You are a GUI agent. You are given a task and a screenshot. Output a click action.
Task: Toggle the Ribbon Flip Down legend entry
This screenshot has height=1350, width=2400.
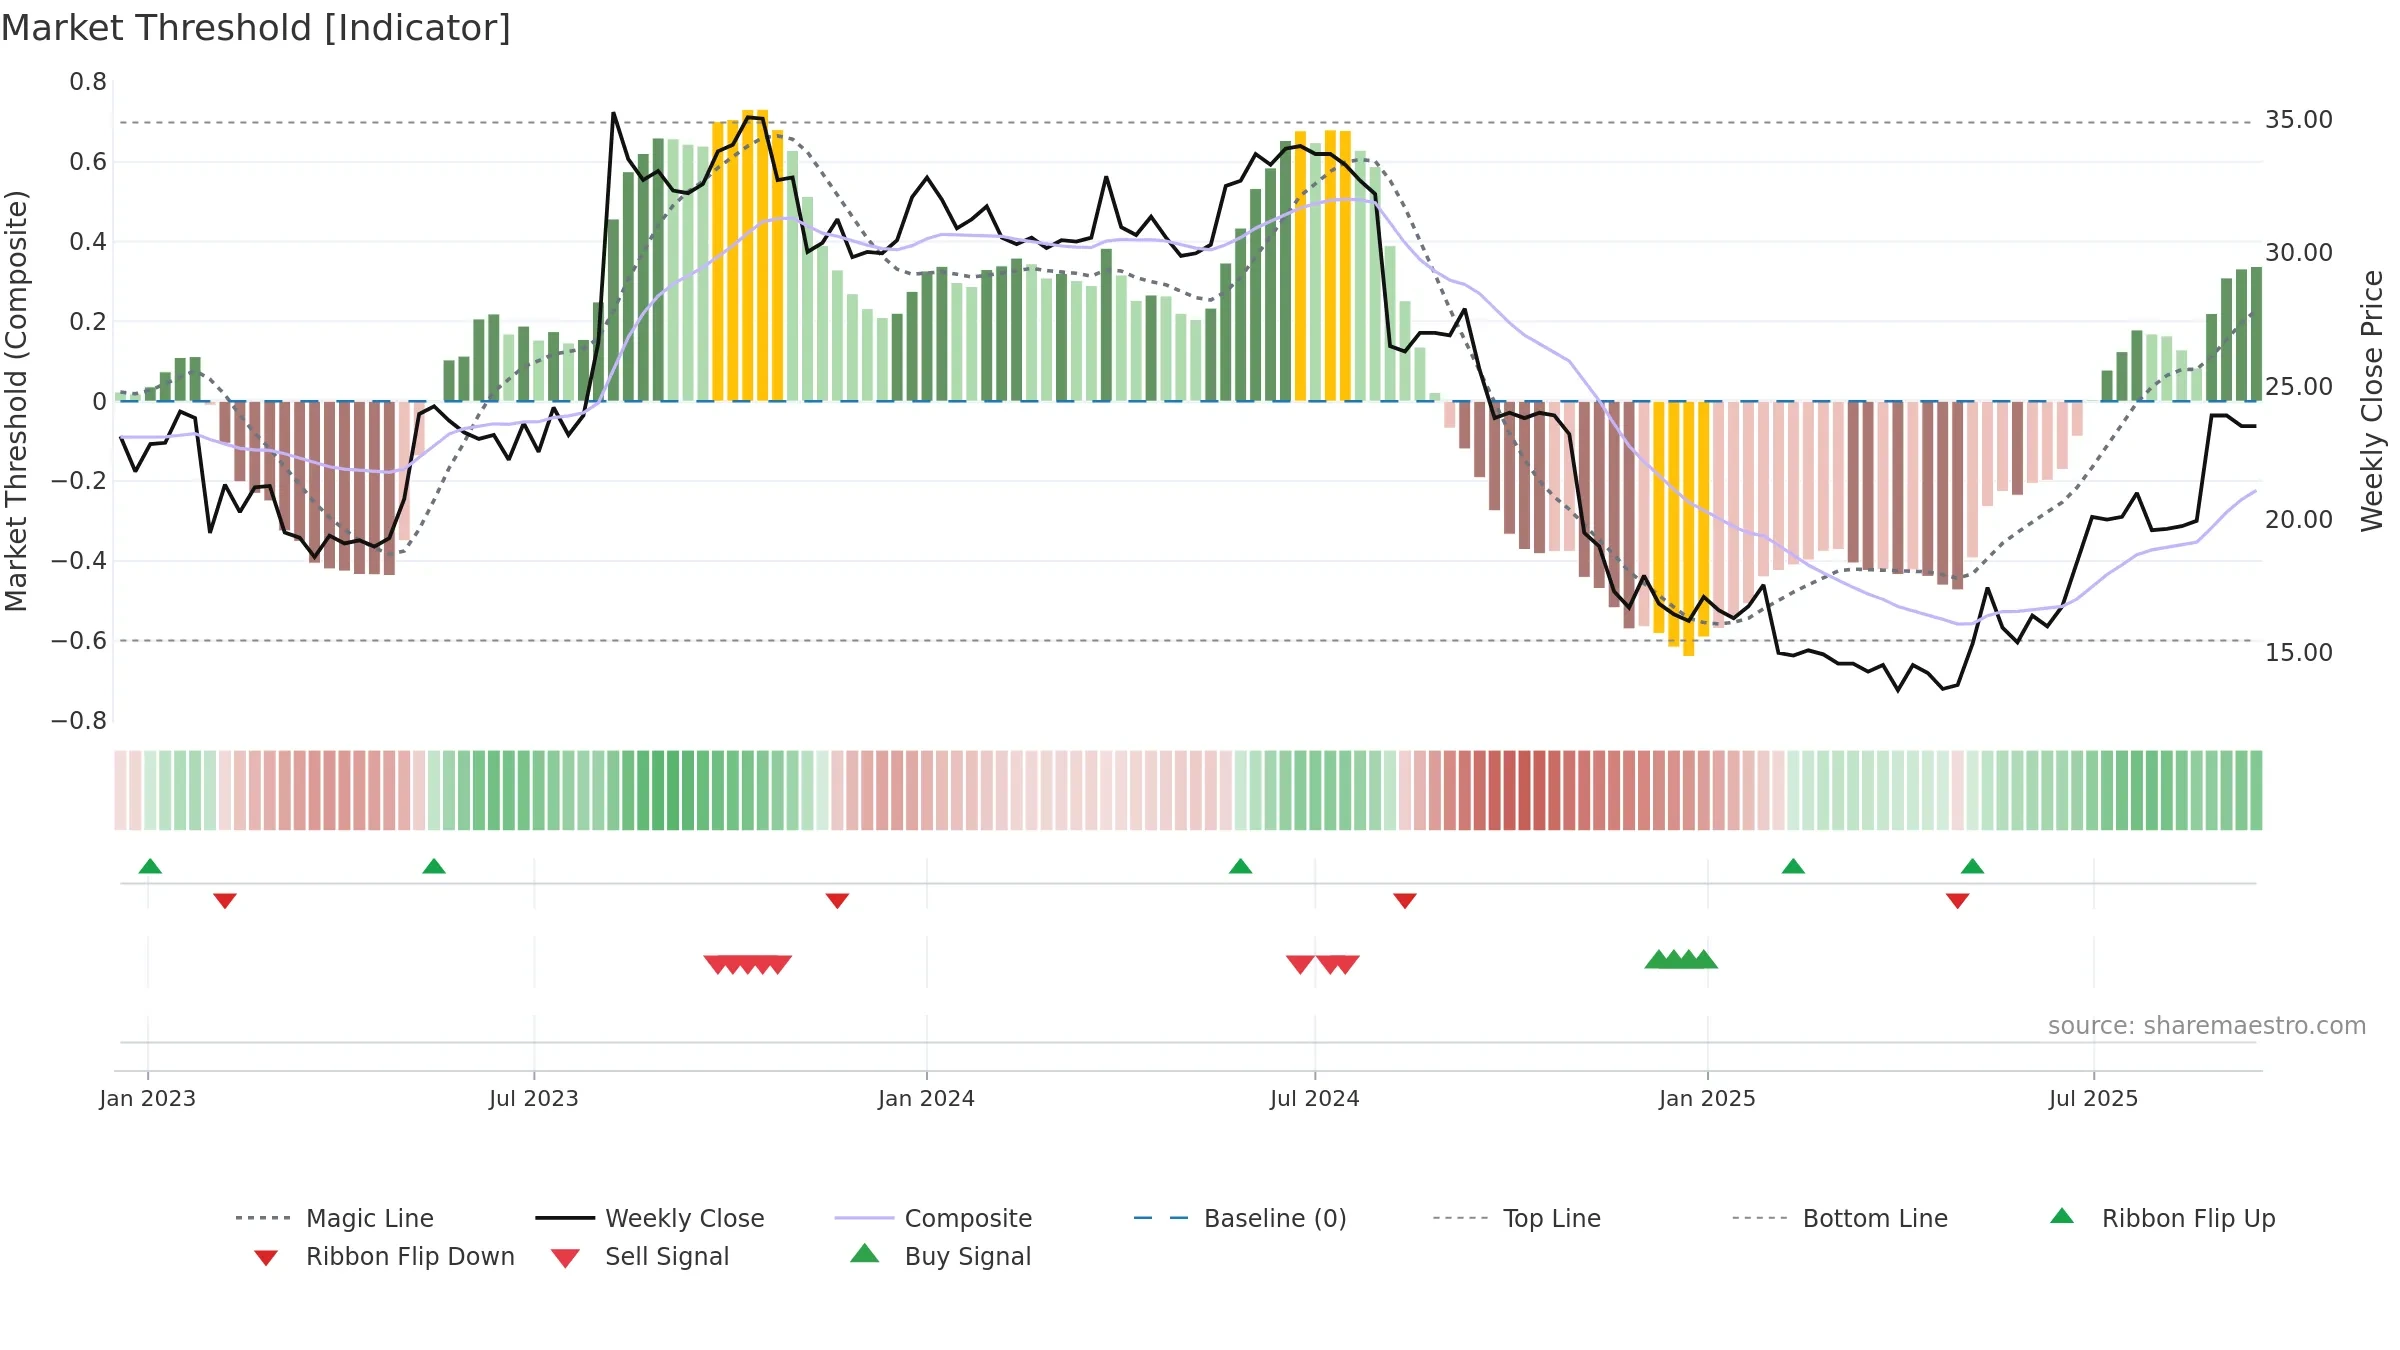coord(384,1256)
